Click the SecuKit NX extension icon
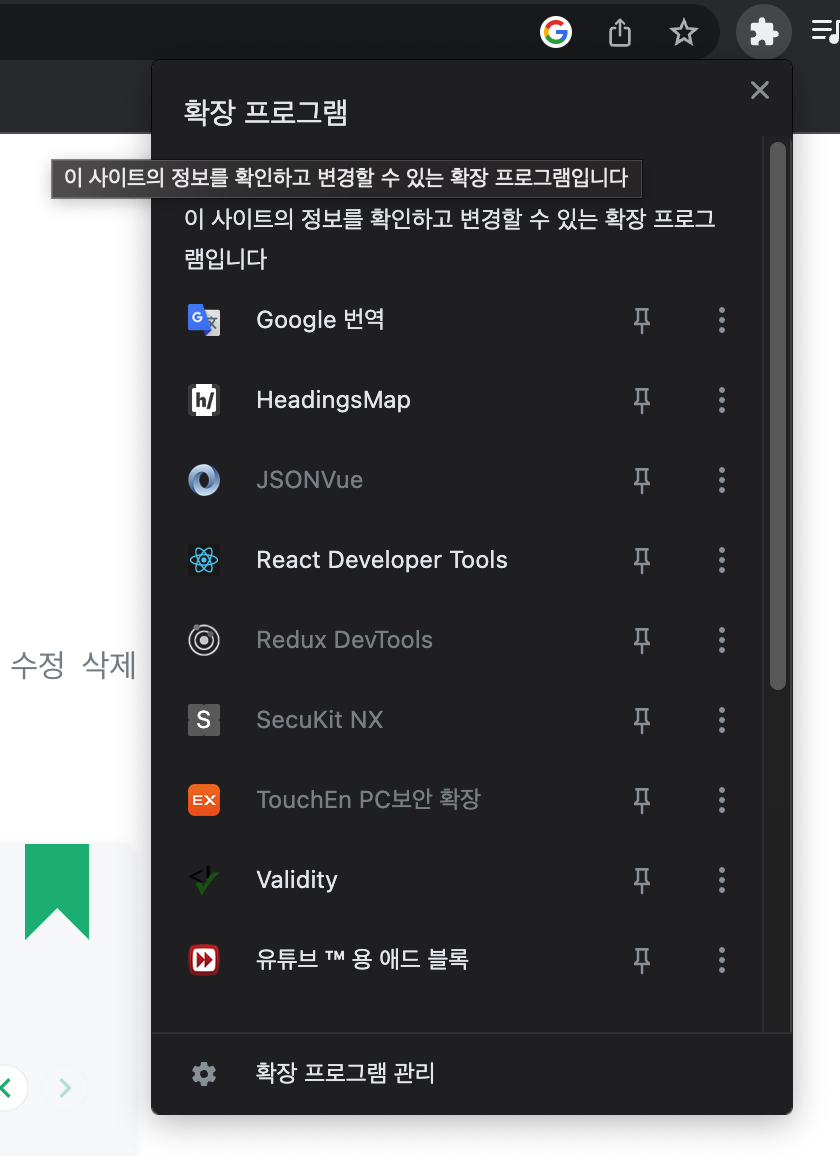This screenshot has width=840, height=1156. tap(204, 720)
